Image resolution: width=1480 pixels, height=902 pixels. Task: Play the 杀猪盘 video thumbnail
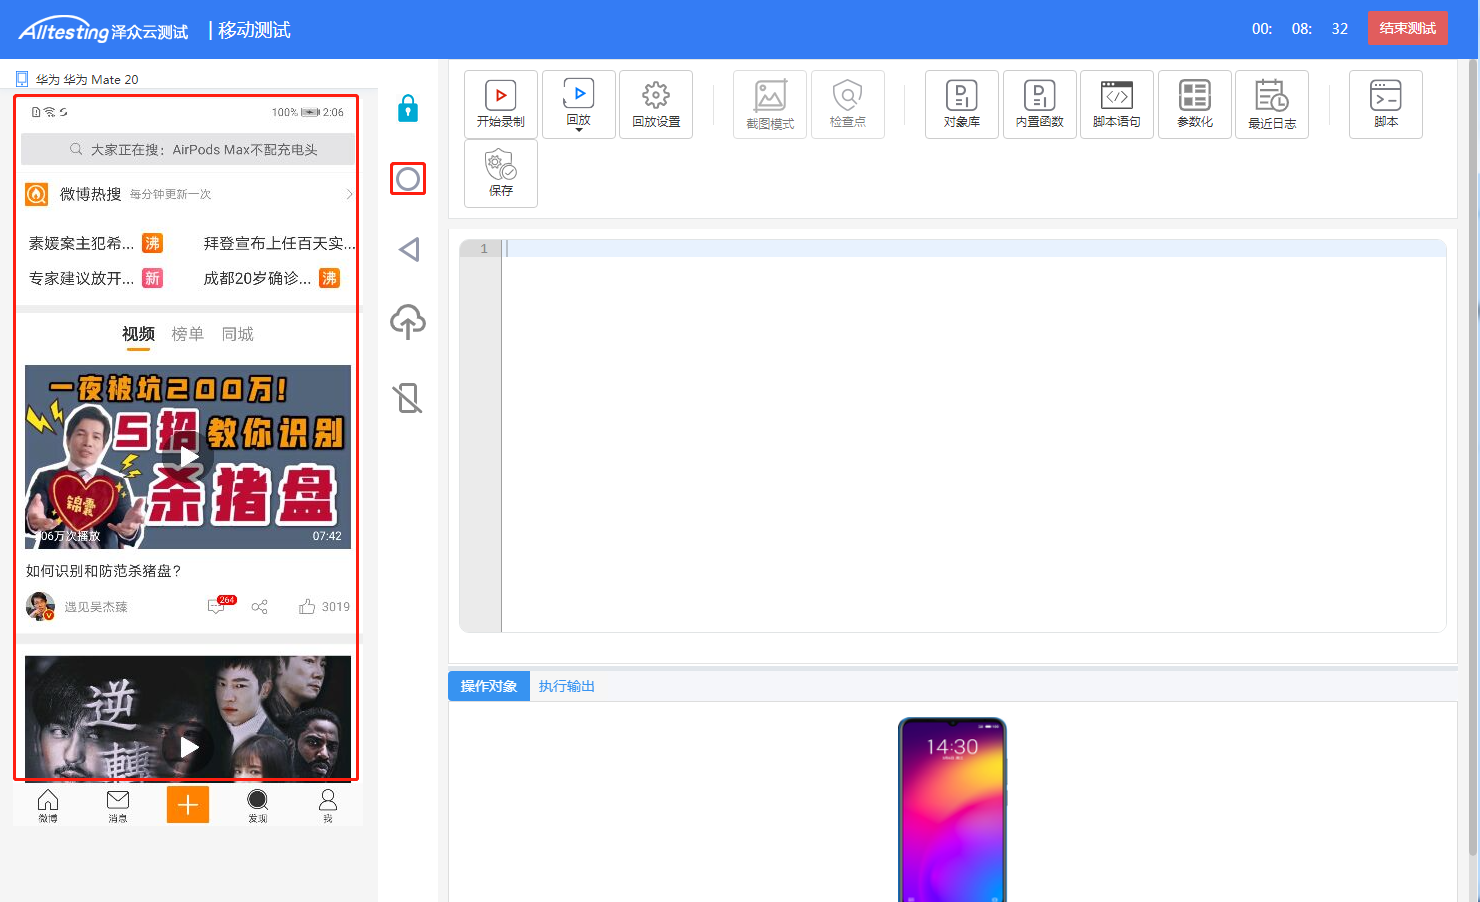188,457
